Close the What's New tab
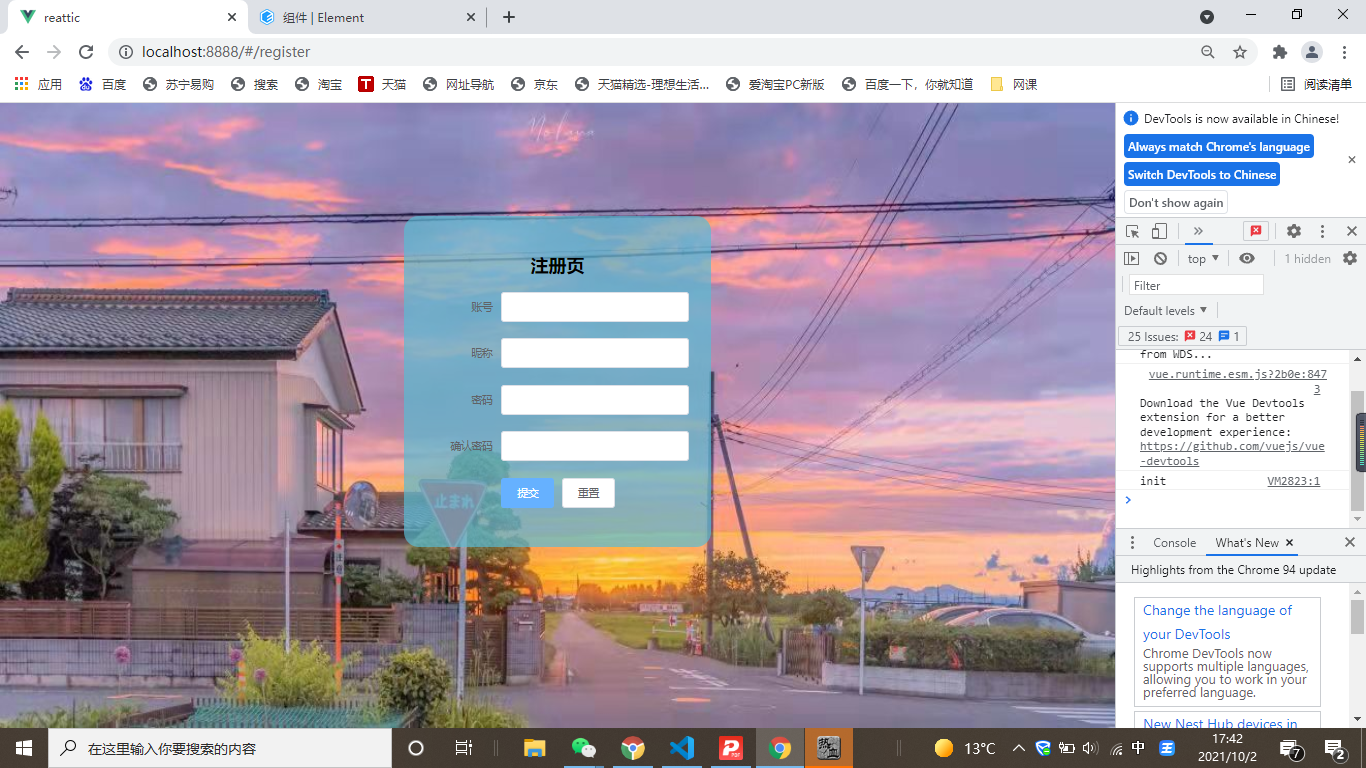The width and height of the screenshot is (1366, 768). tap(1290, 543)
